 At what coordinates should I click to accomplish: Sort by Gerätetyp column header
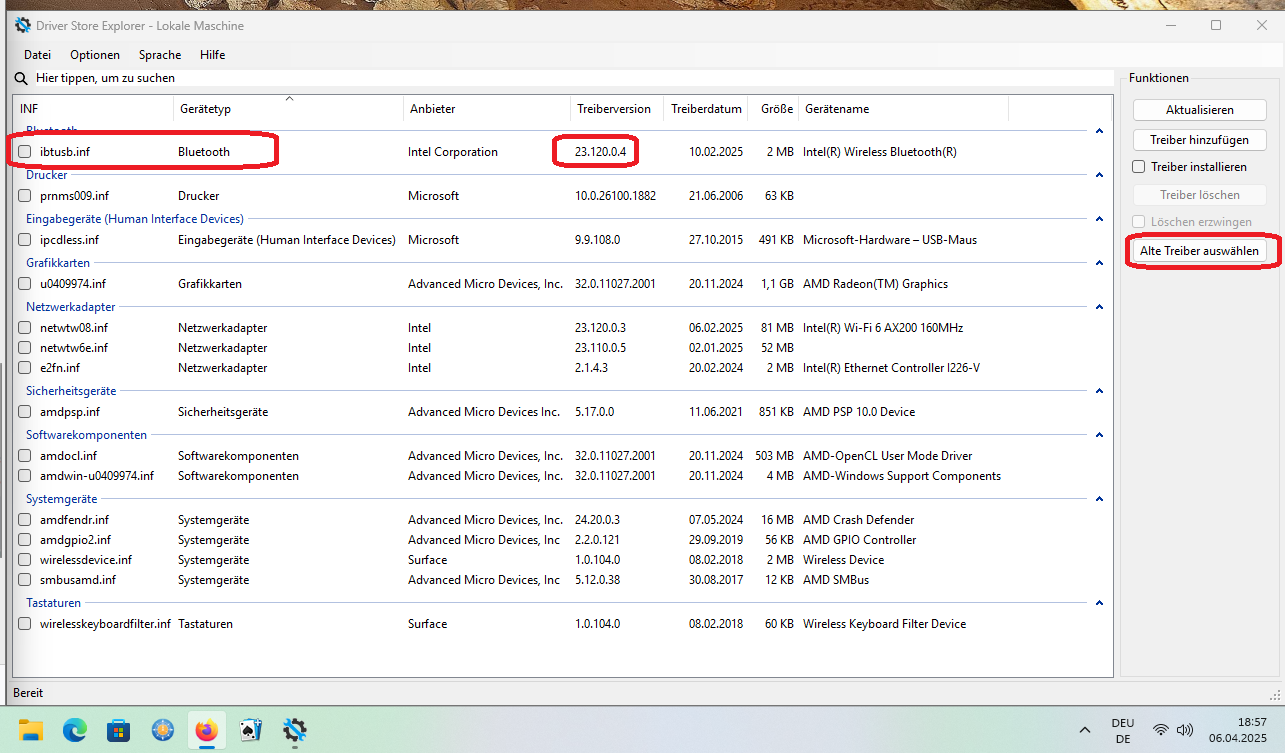click(x=288, y=109)
